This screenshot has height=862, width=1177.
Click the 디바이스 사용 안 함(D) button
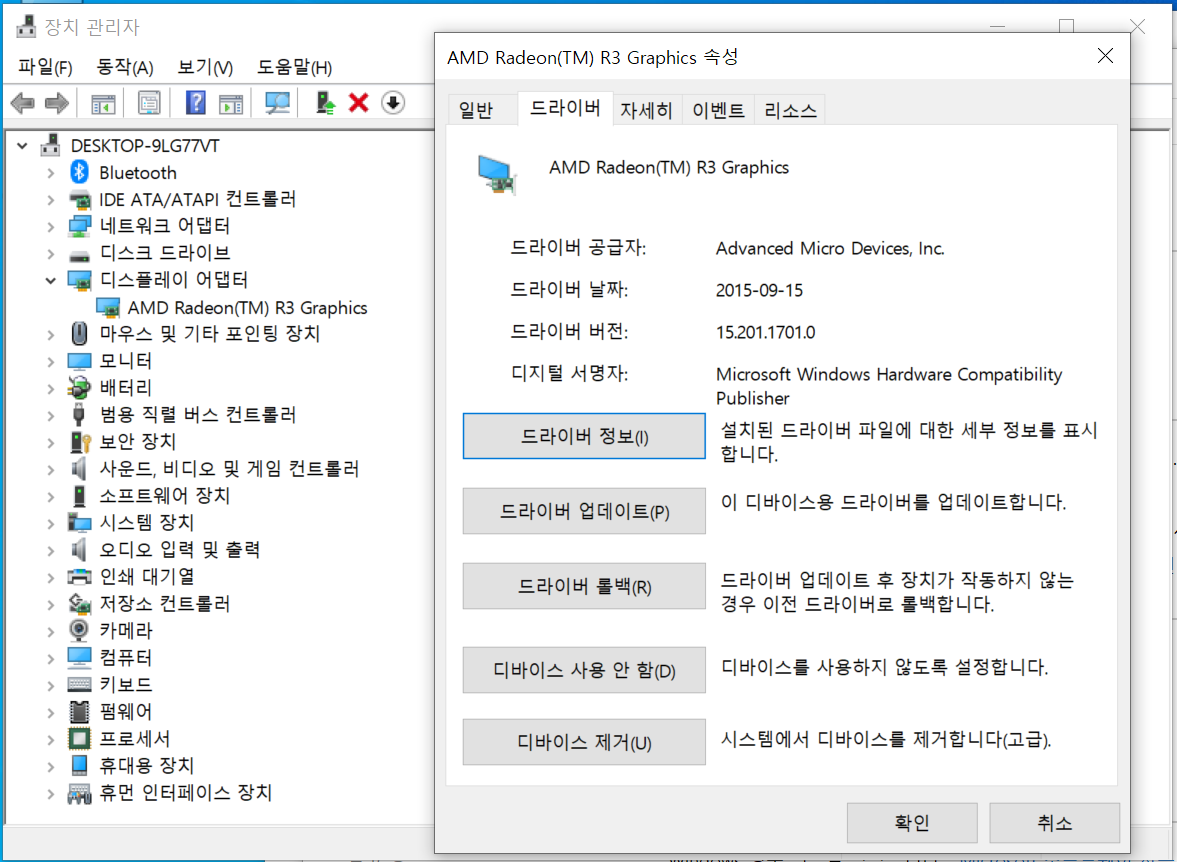tap(584, 670)
